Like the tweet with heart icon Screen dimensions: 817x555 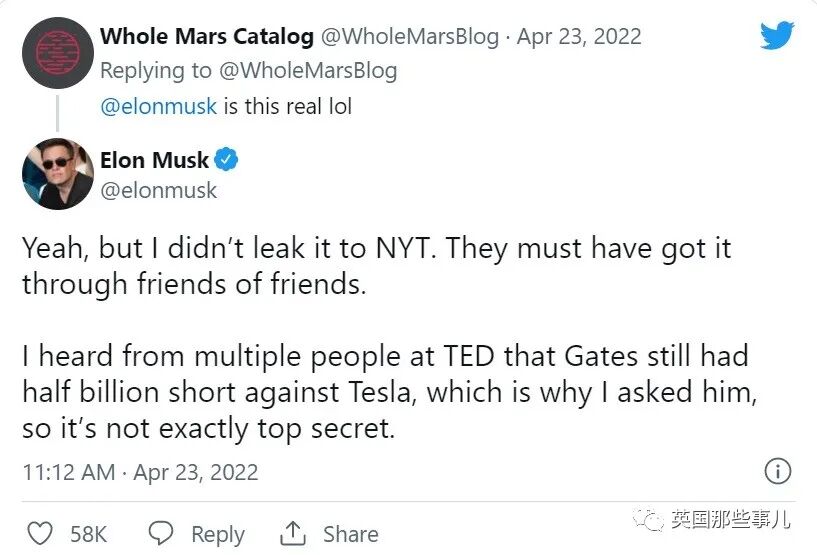tap(39, 534)
